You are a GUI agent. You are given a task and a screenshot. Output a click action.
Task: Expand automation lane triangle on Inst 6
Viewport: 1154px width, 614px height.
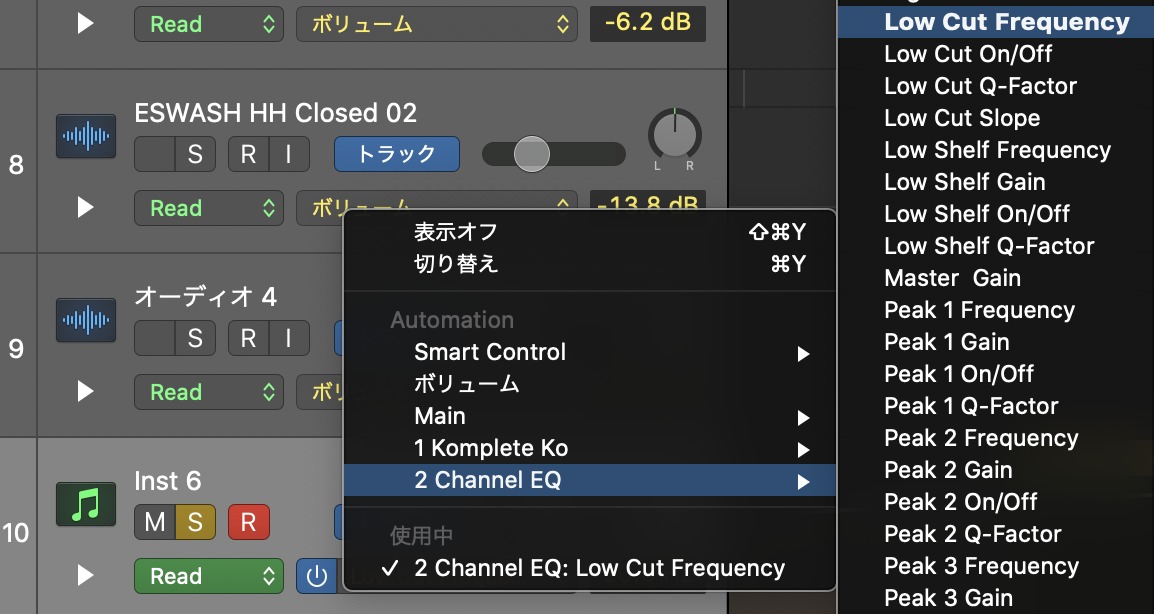point(86,576)
